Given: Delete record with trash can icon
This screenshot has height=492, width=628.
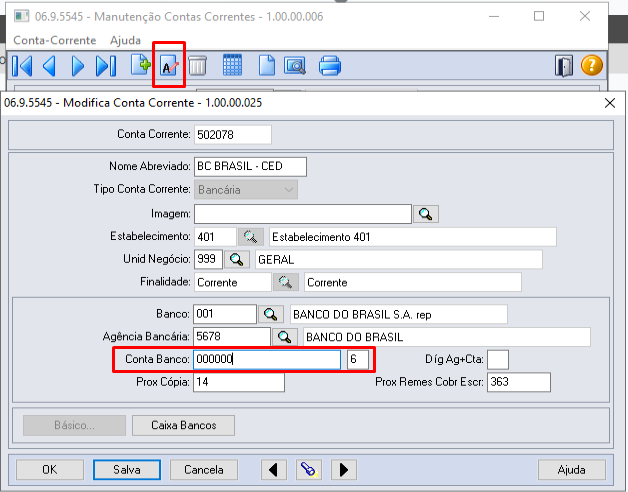Looking at the screenshot, I should point(197,66).
